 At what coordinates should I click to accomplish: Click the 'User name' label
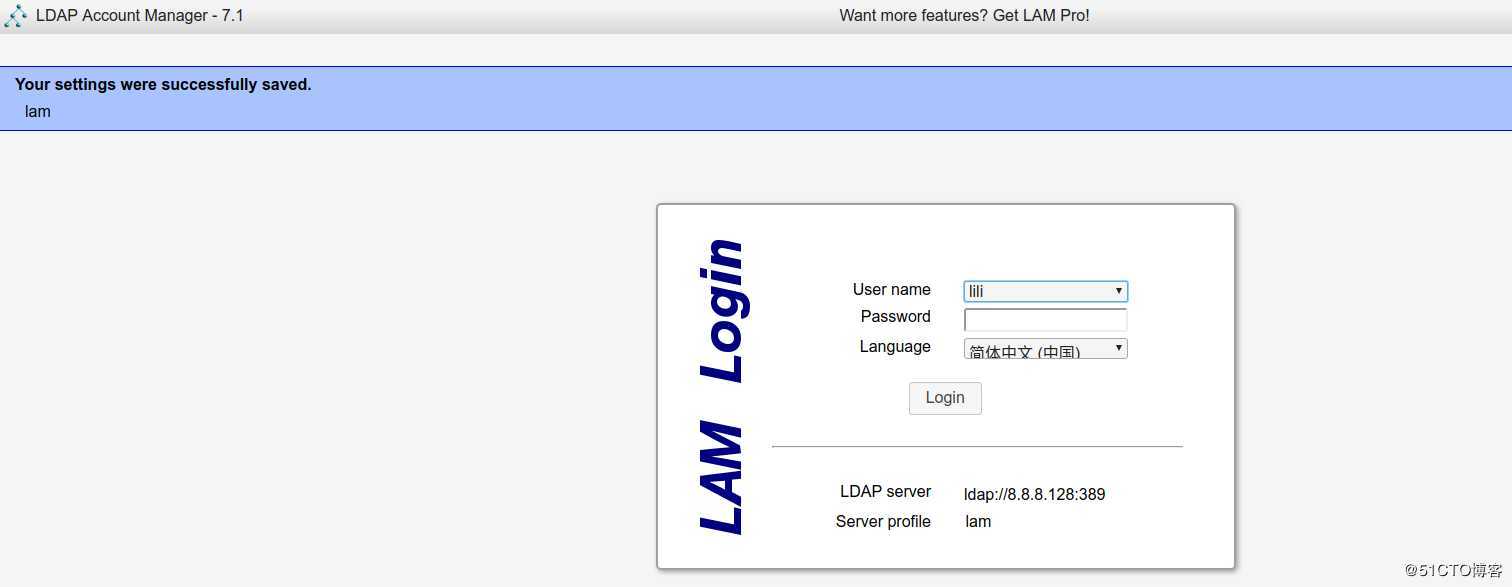point(891,289)
